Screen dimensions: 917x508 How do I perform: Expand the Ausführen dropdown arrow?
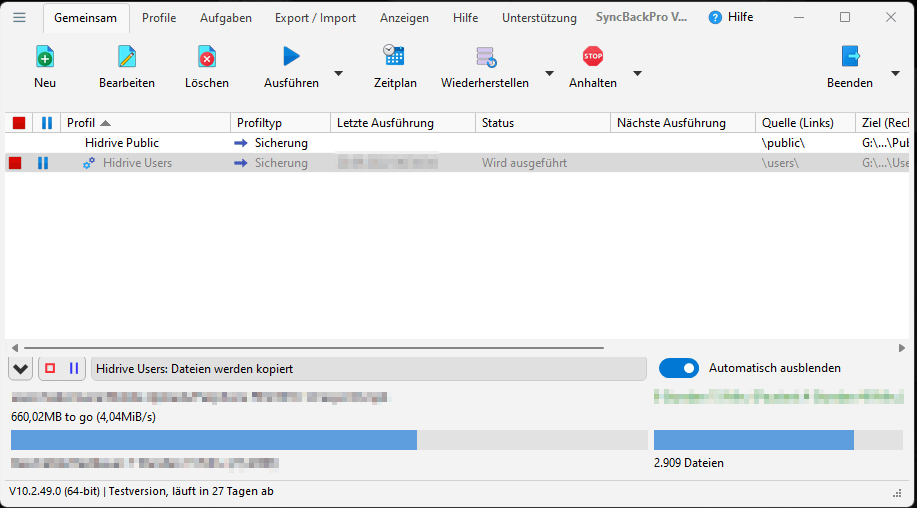point(338,73)
